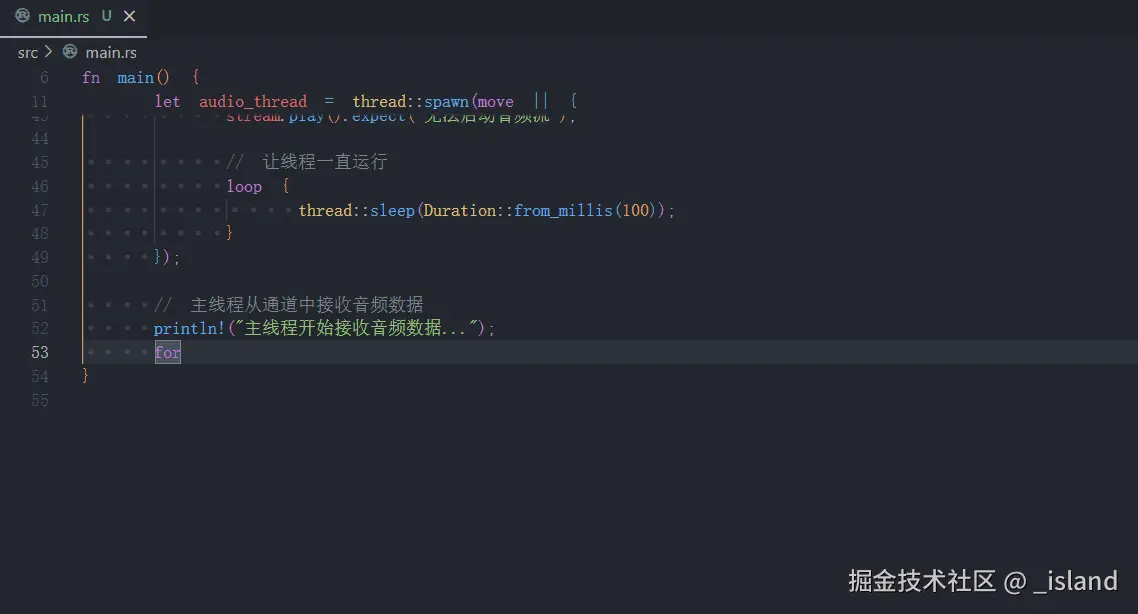
Task: Click the closing brace on line 54
Action: point(85,376)
